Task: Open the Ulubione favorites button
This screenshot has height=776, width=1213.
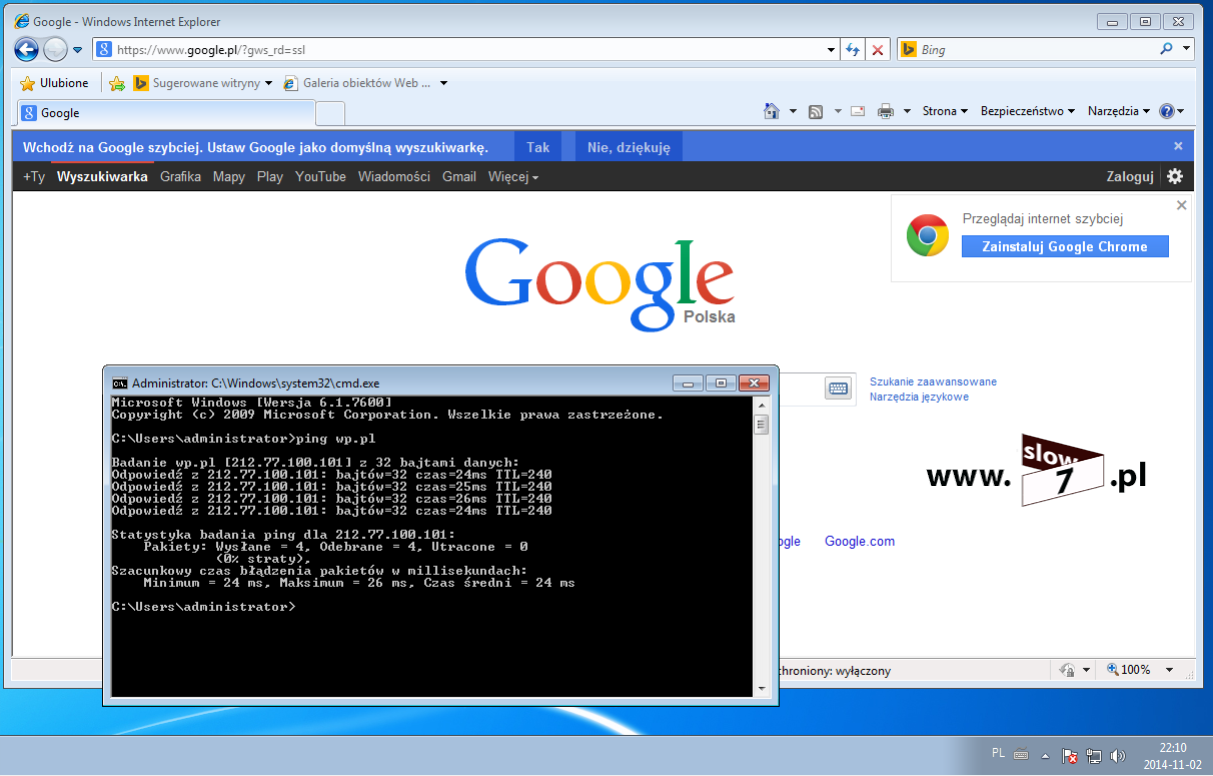Action: [x=54, y=83]
